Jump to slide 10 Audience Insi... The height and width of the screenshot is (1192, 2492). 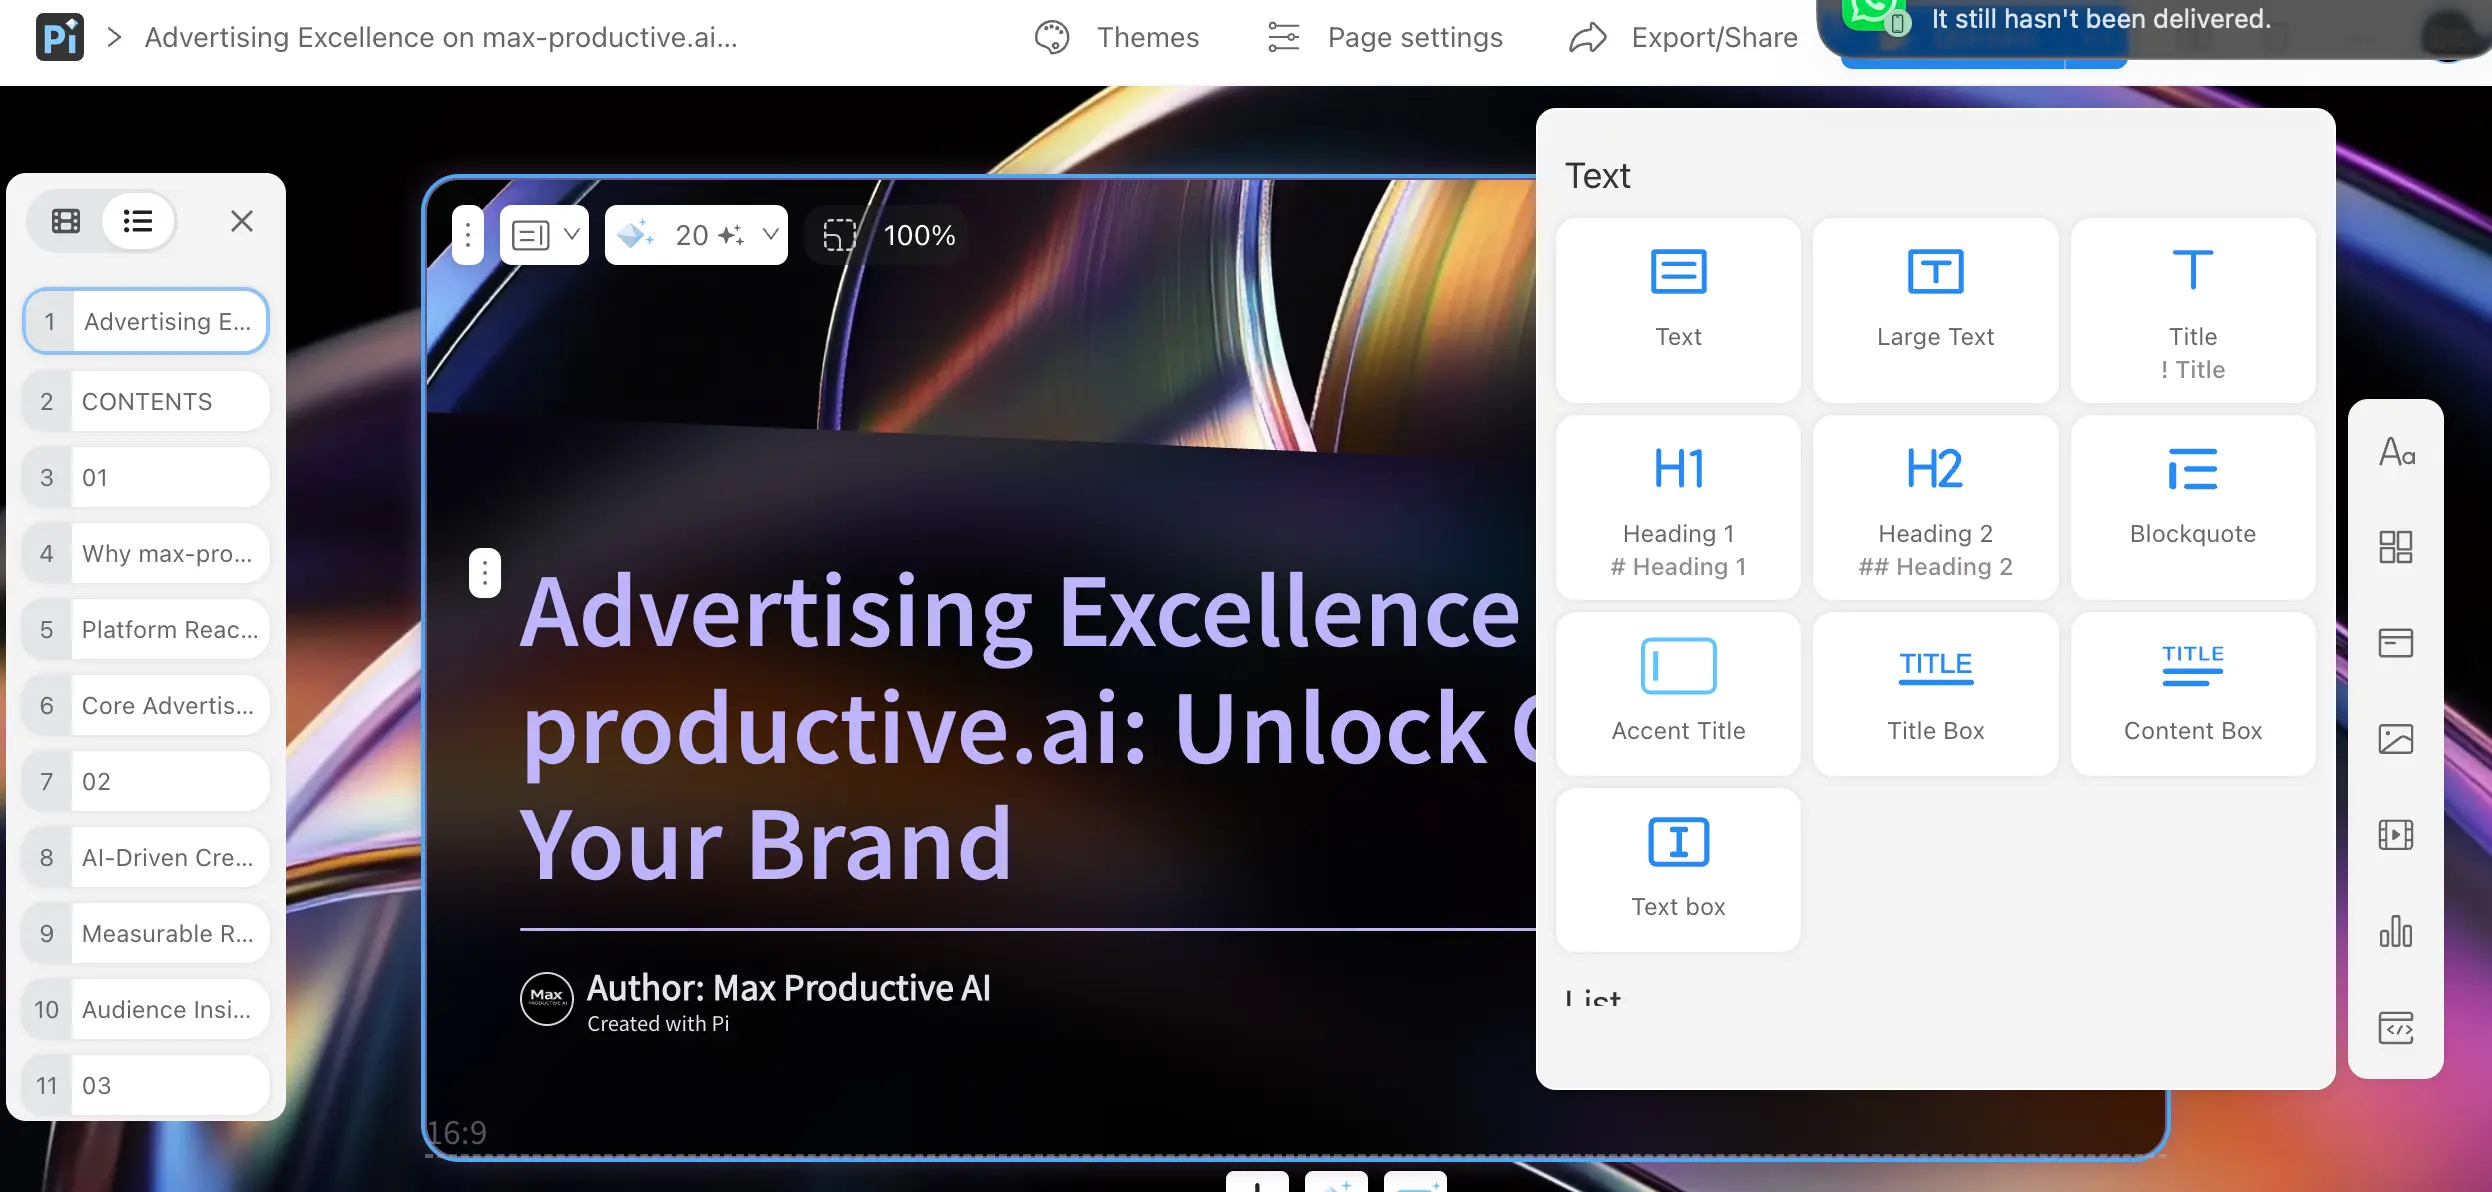[x=146, y=1009]
